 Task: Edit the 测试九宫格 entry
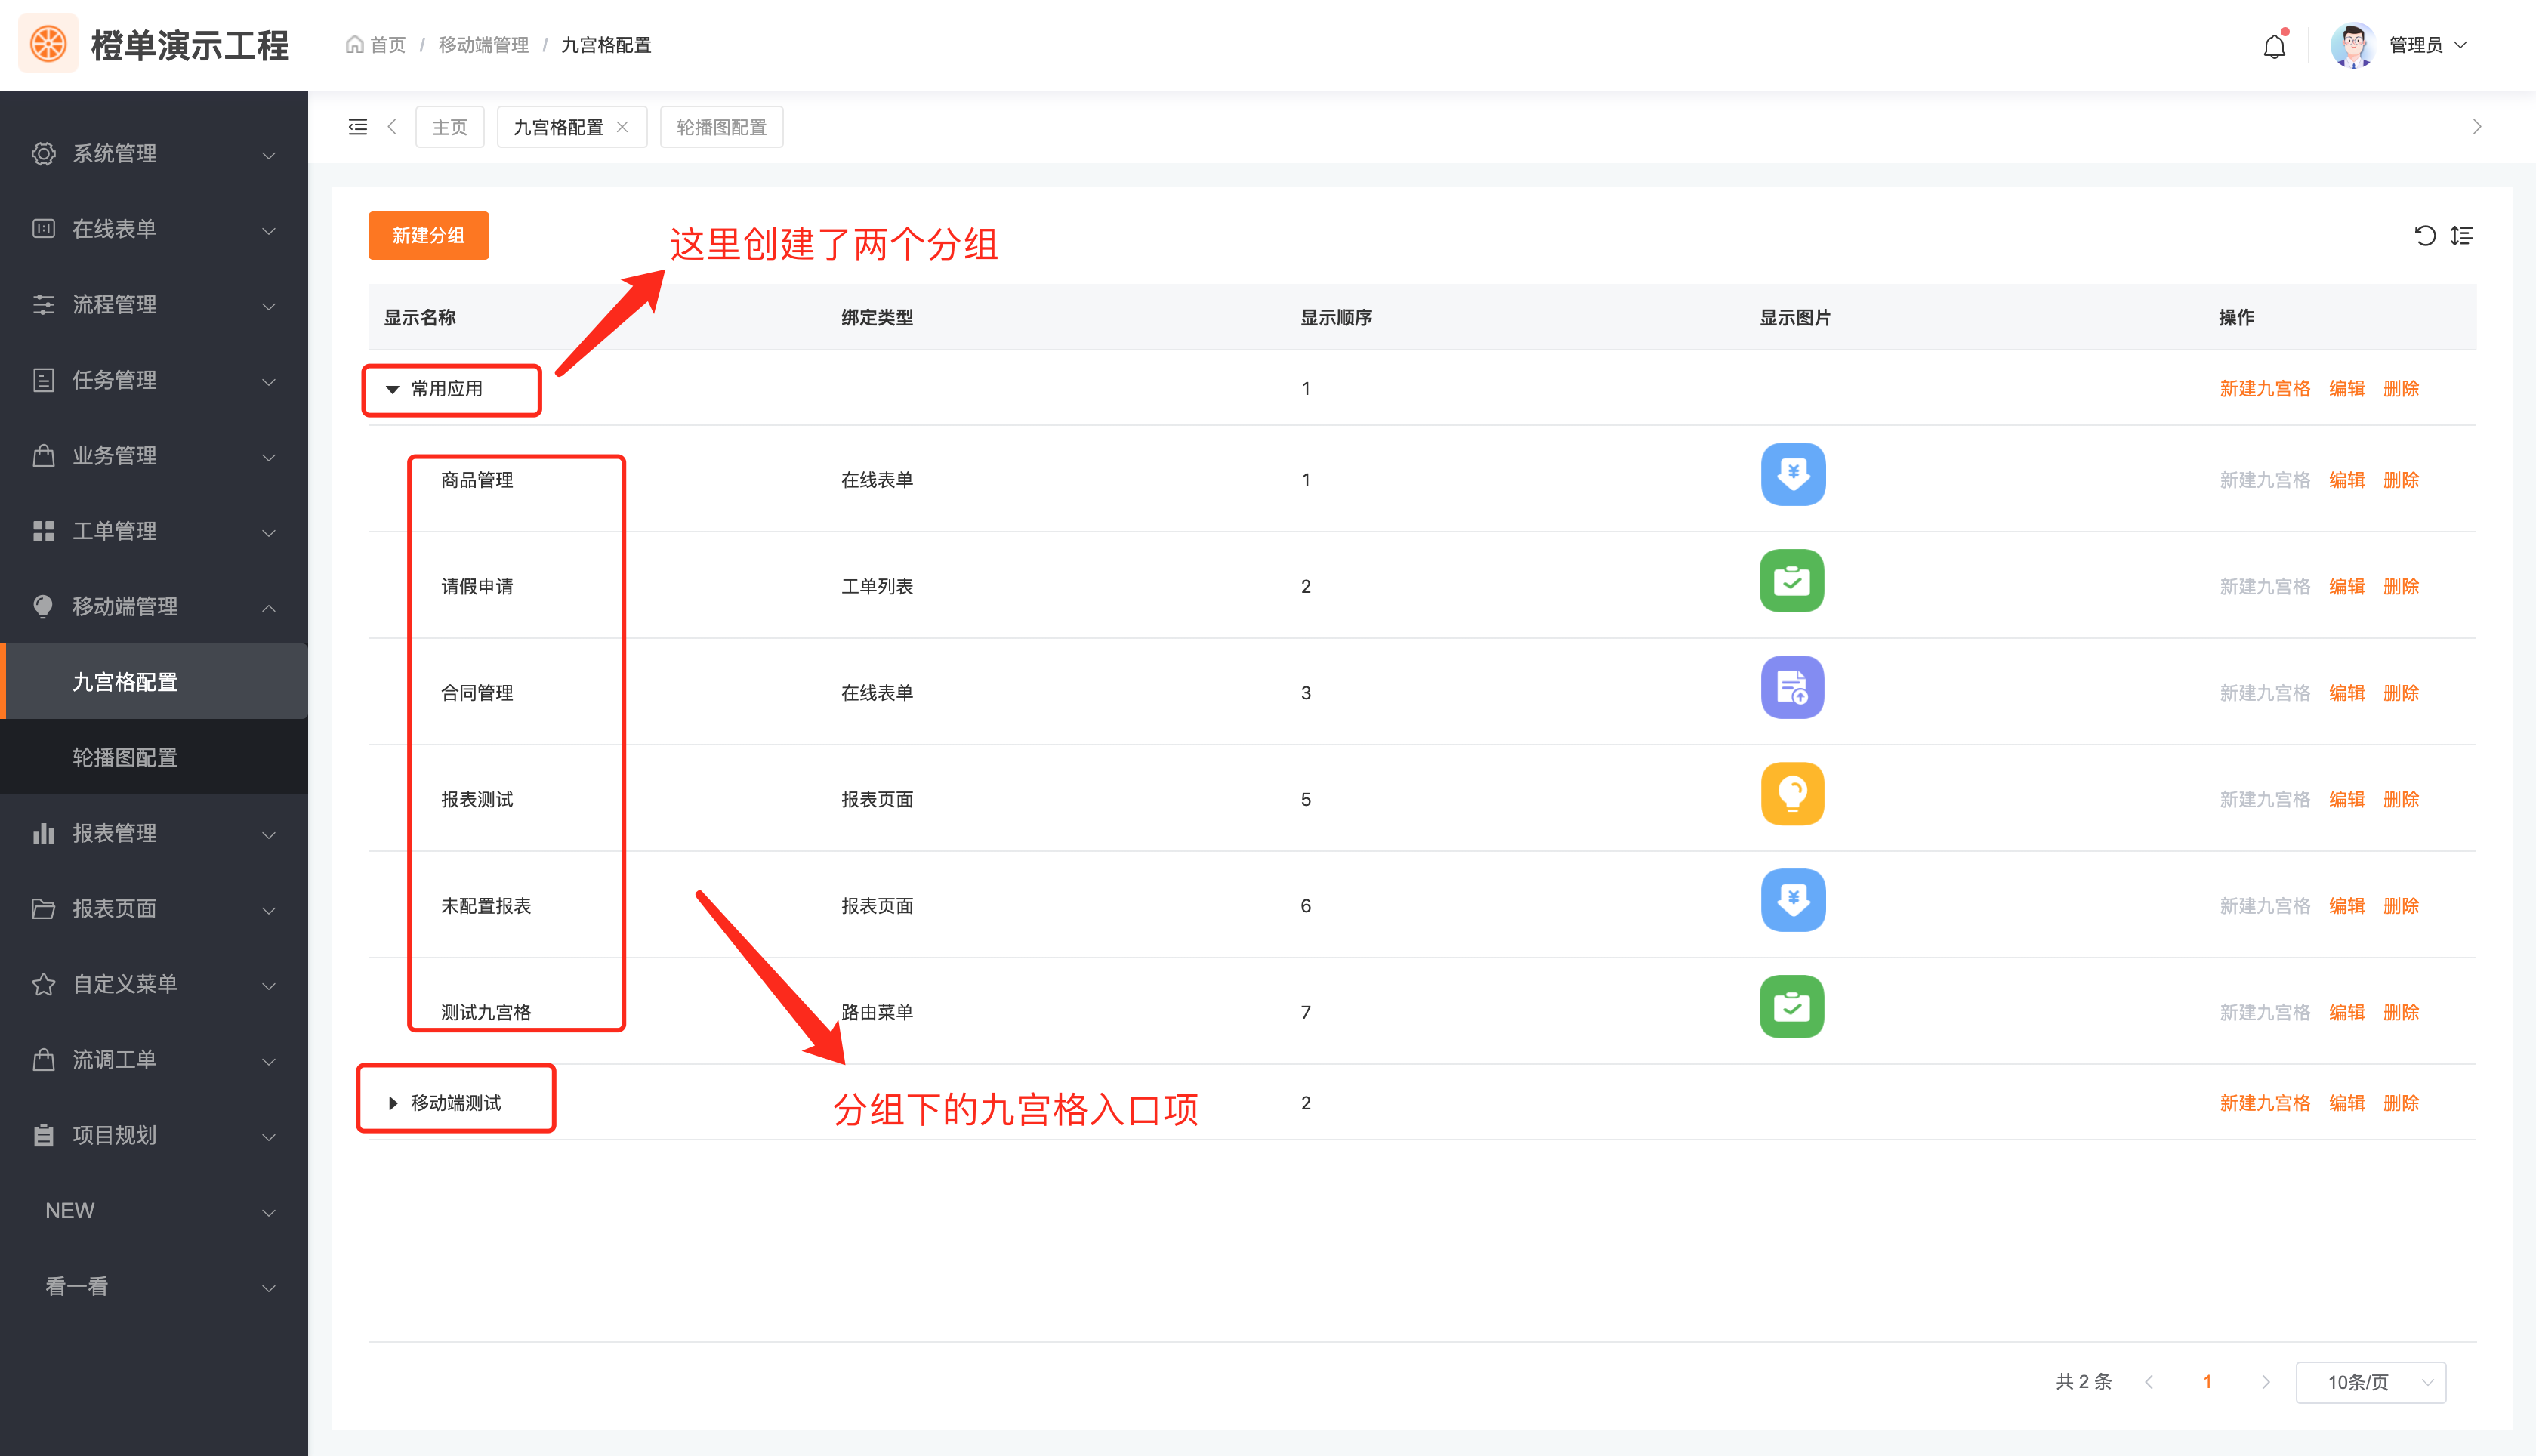pyautogui.click(x=2346, y=1012)
